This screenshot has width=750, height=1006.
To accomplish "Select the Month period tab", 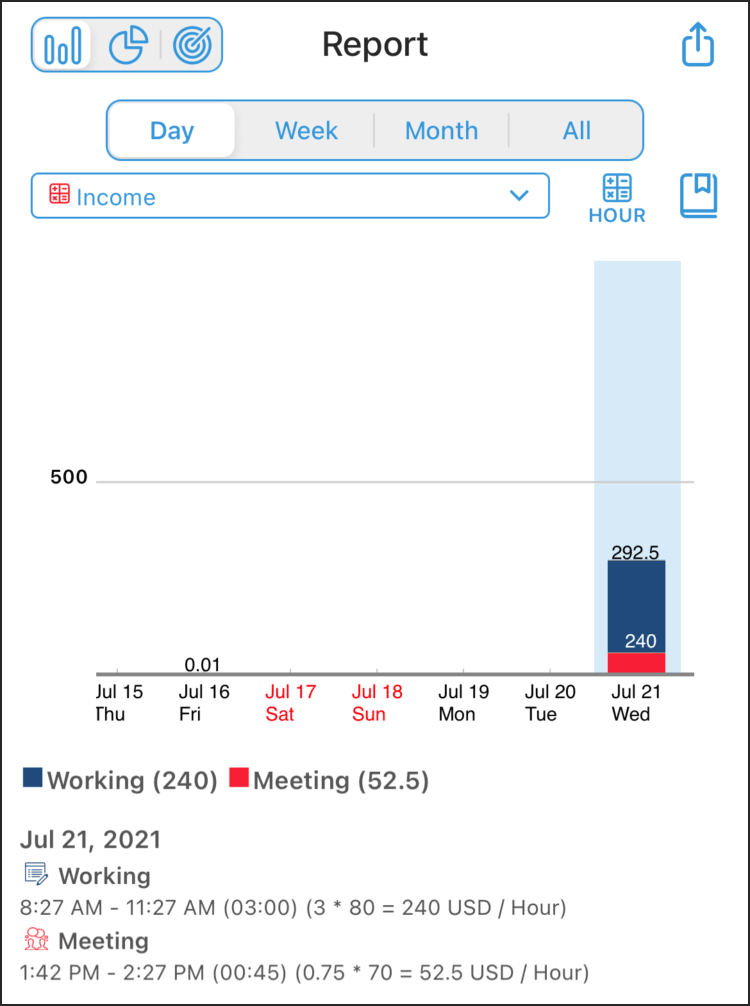I will (441, 131).
